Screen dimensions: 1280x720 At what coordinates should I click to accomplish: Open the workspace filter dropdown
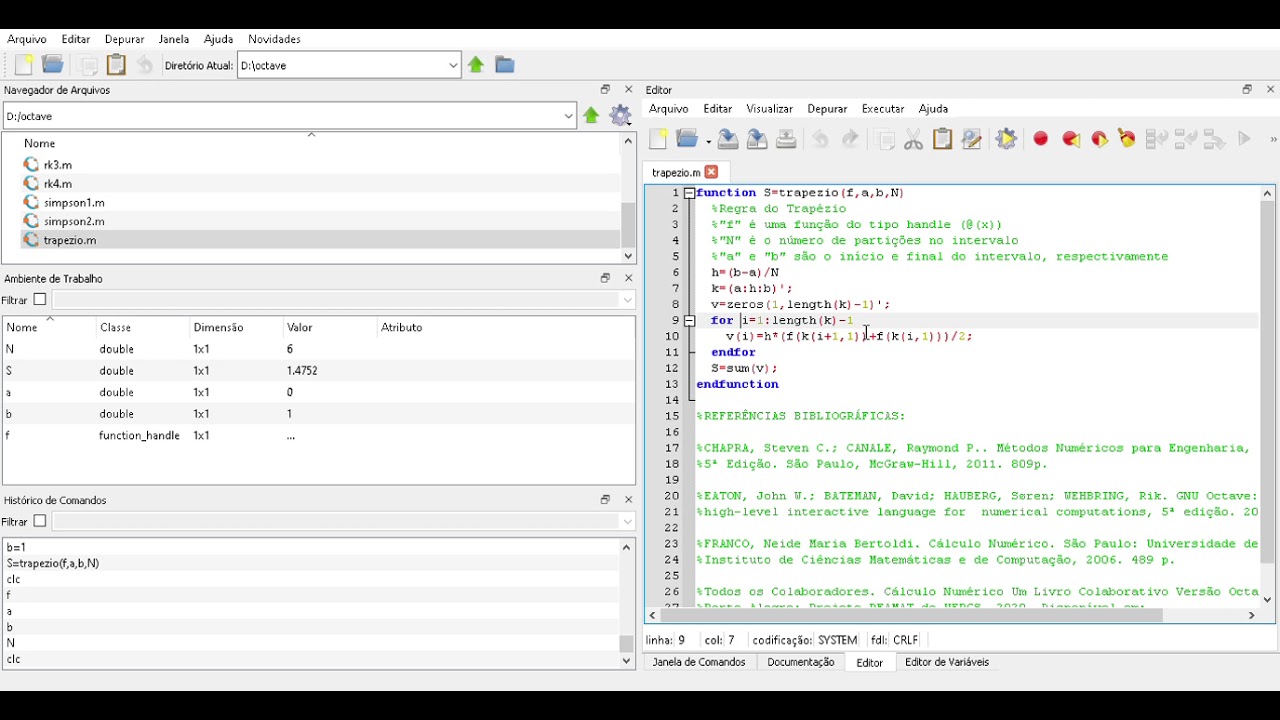click(x=627, y=300)
